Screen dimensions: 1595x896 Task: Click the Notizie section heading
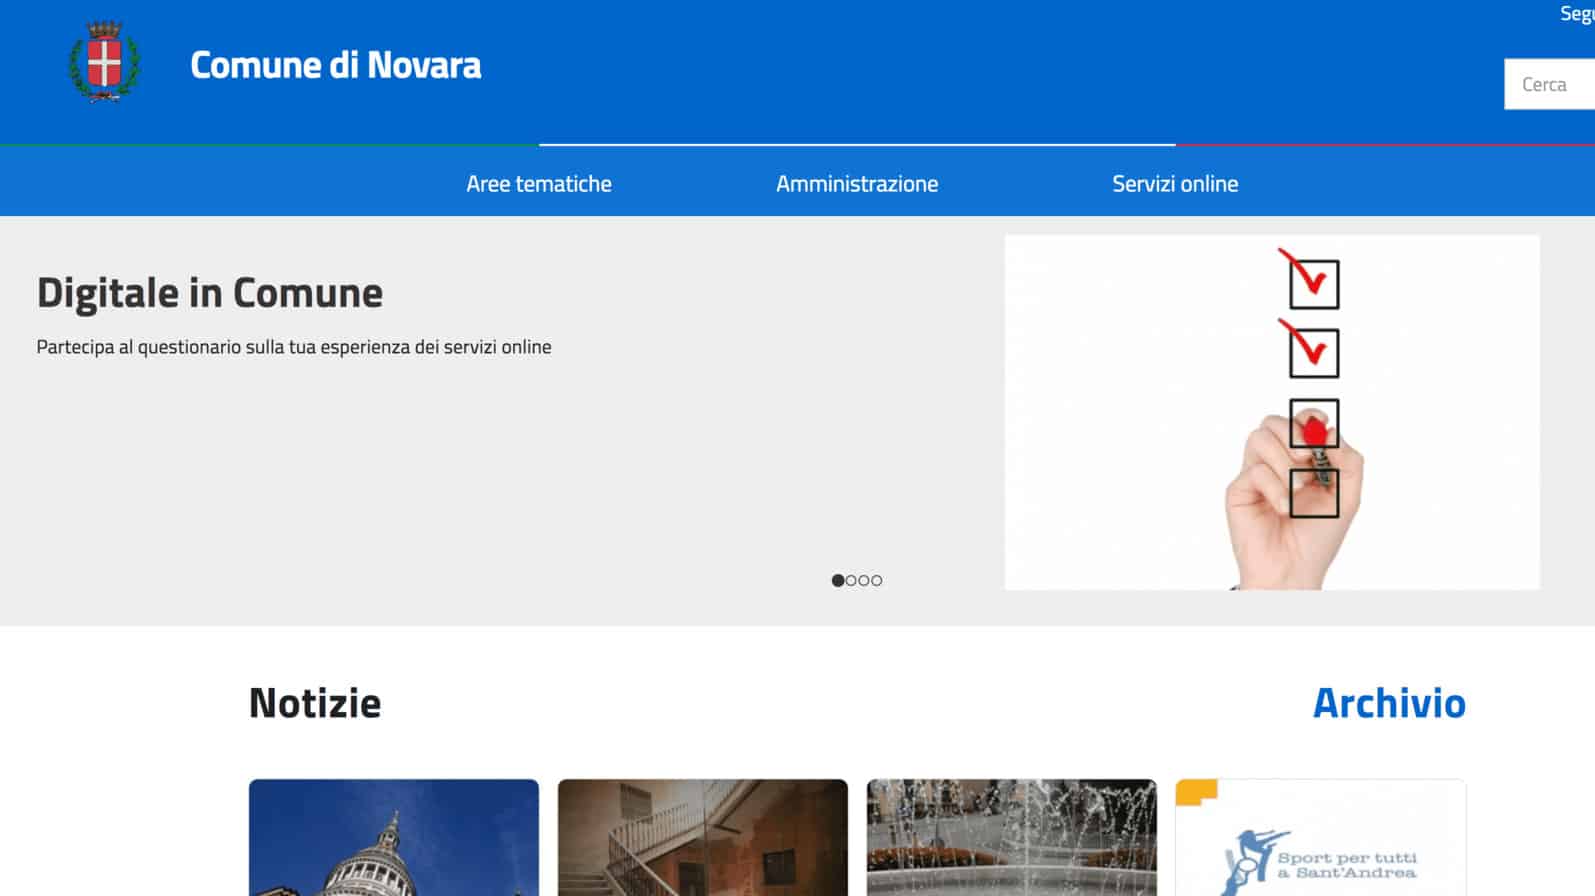[315, 703]
